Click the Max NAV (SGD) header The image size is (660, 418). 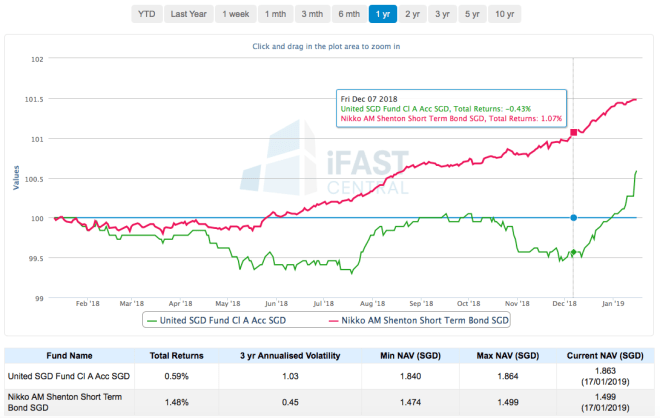(x=508, y=356)
